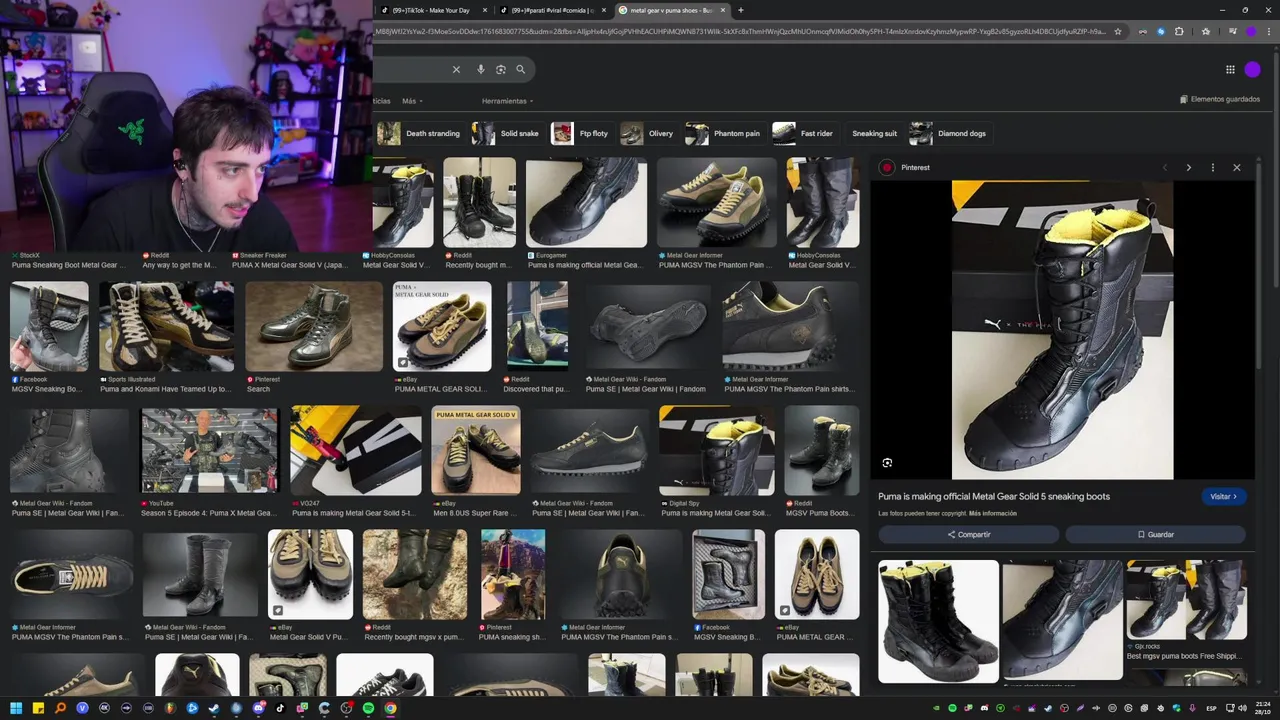This screenshot has height=720, width=1280.
Task: Open the YouTube 'Season 5 Episode 4' thumbnail
Action: pos(209,450)
